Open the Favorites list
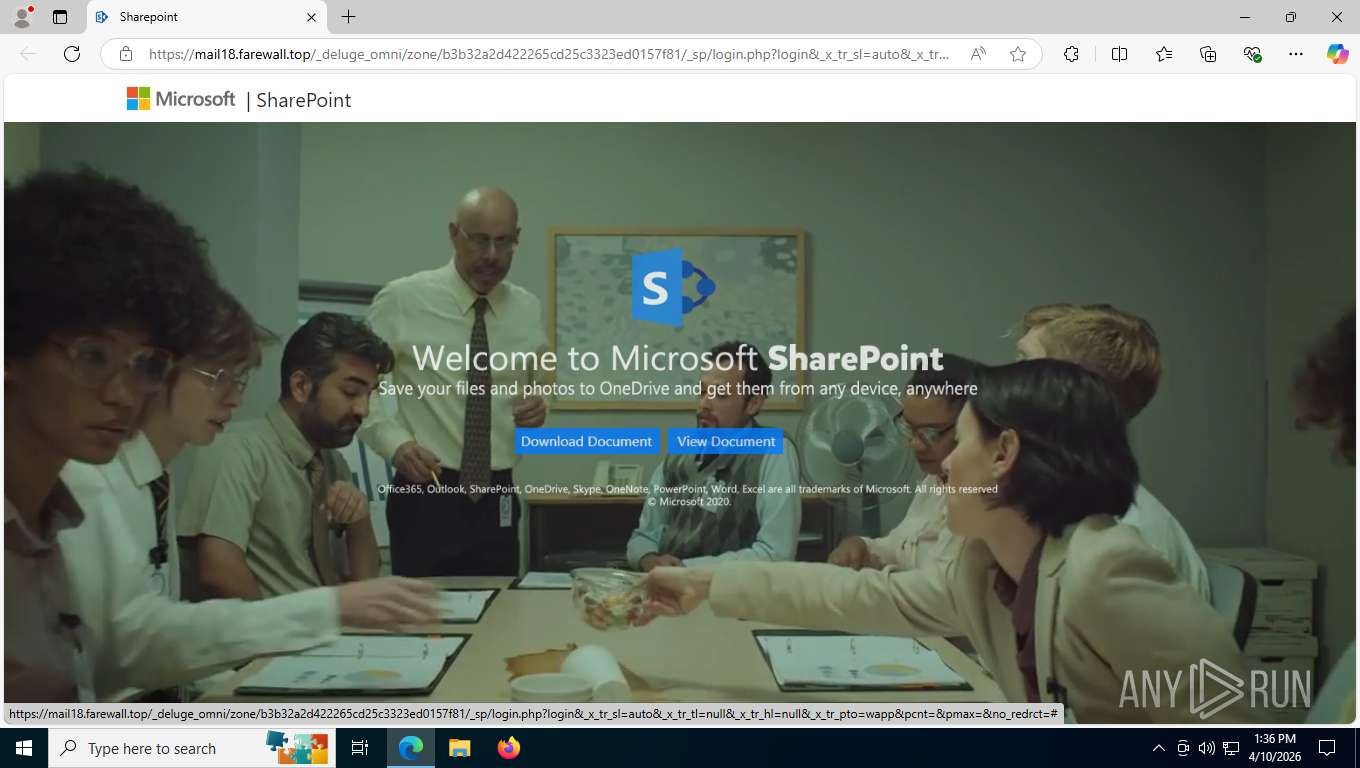This screenshot has height=768, width=1360. (x=1164, y=54)
